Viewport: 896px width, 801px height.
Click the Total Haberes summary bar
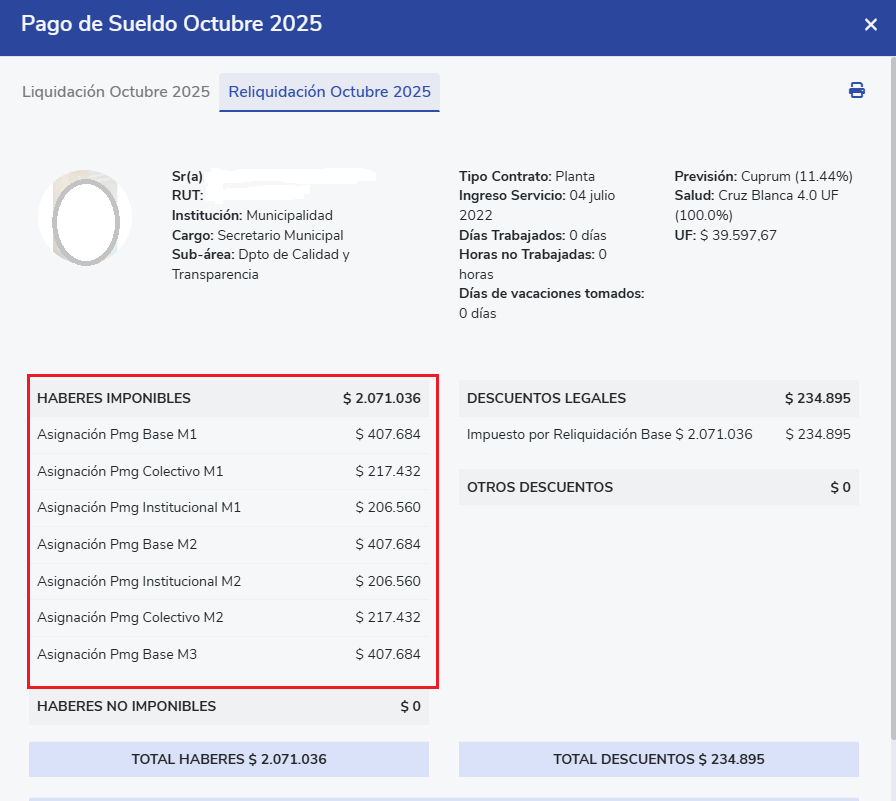[229, 760]
